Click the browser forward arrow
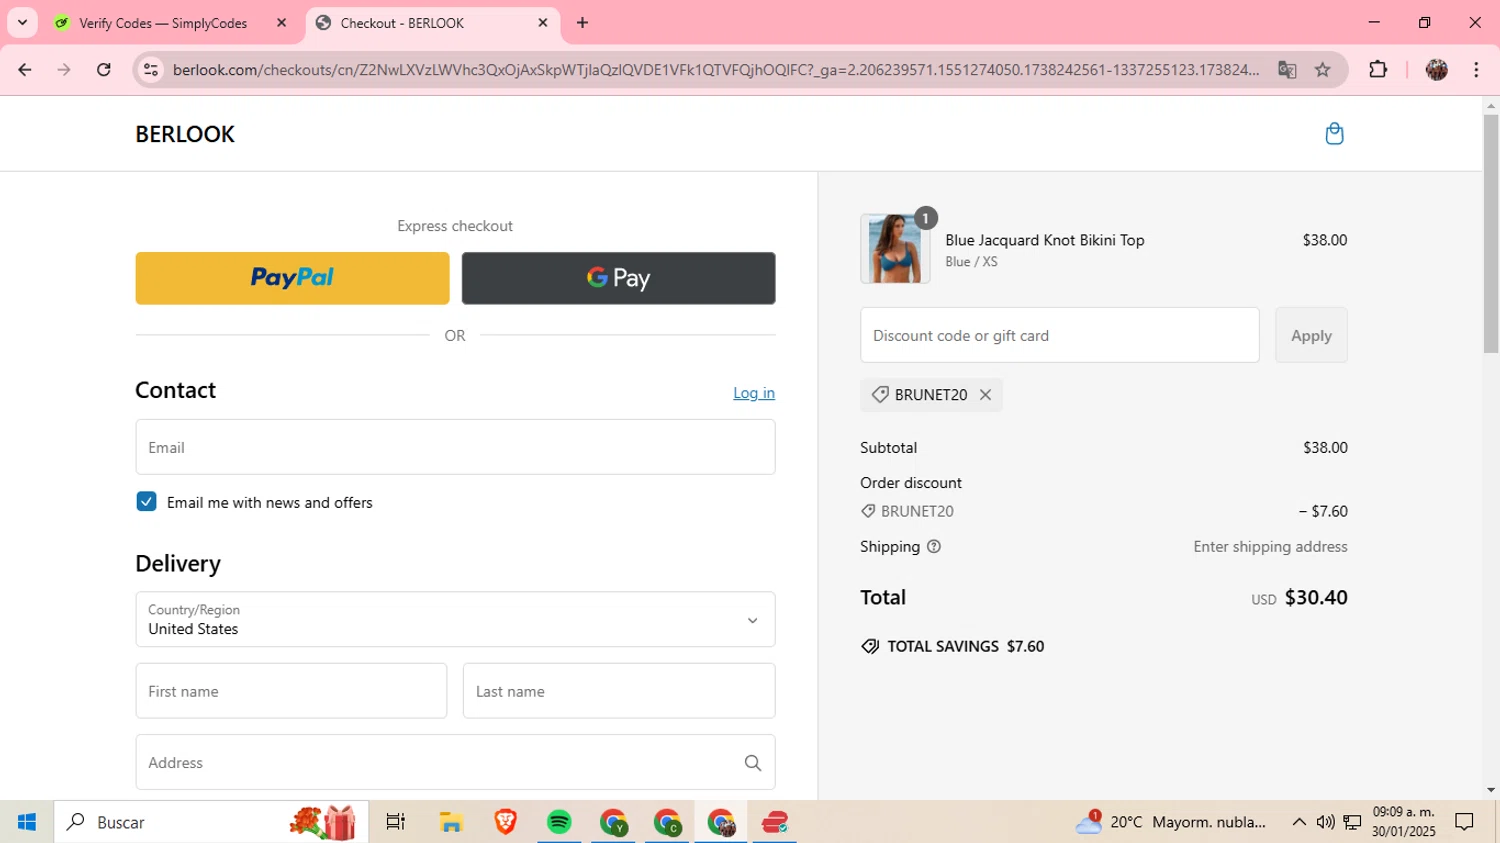 click(x=64, y=70)
